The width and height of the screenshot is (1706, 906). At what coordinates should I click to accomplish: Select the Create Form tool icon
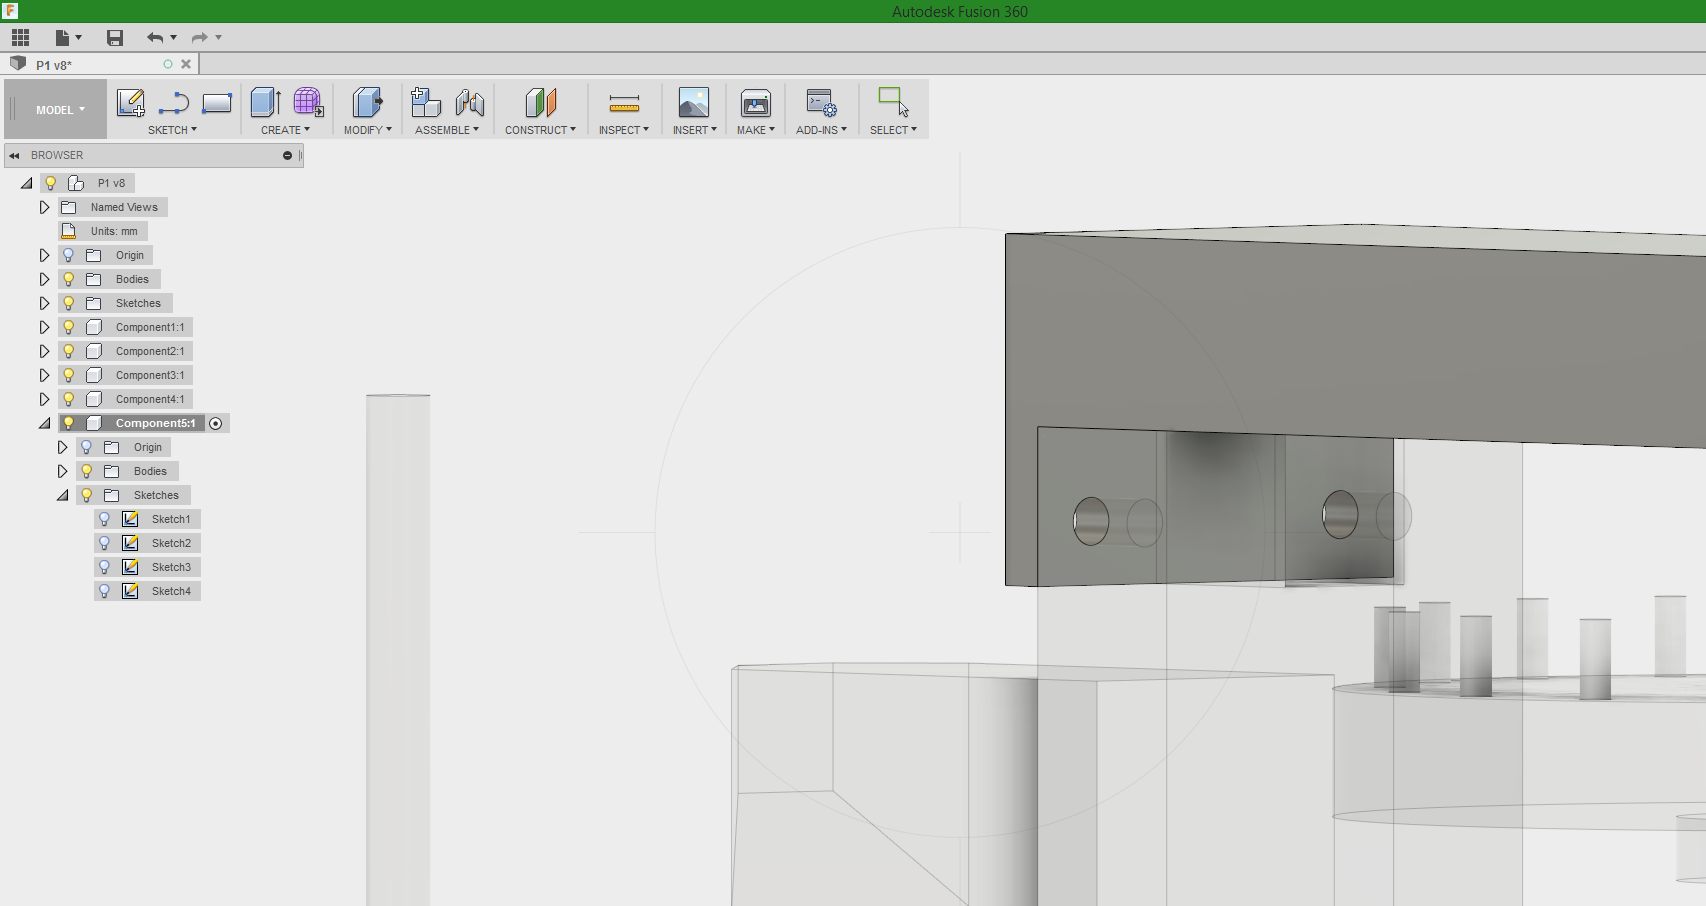(x=308, y=102)
